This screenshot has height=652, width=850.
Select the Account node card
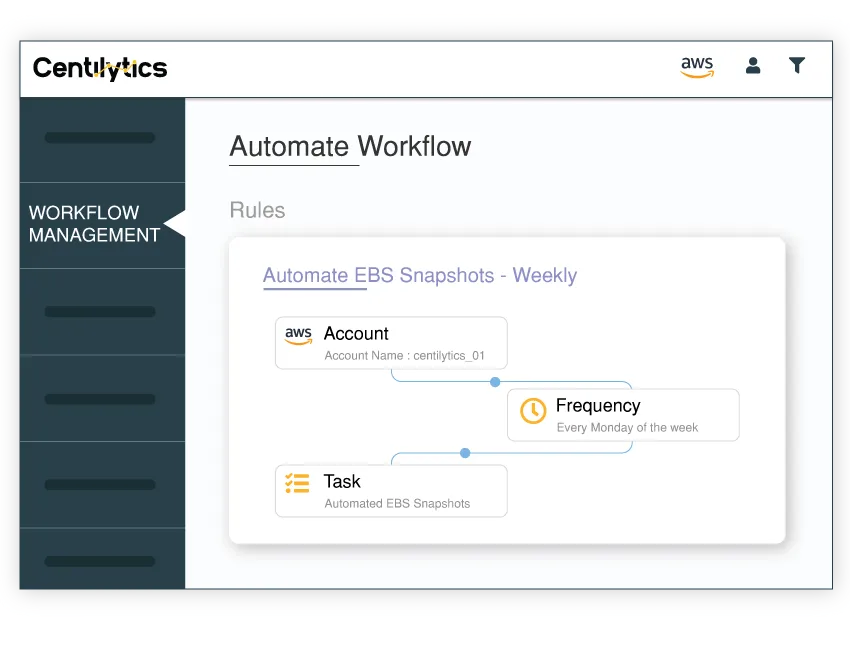391,343
